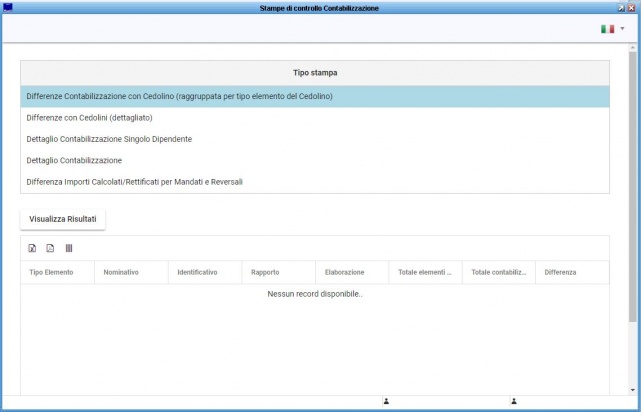The height and width of the screenshot is (412, 641).
Task: Select Differenze con Cedolini (dettagliato)
Action: [x=315, y=118]
